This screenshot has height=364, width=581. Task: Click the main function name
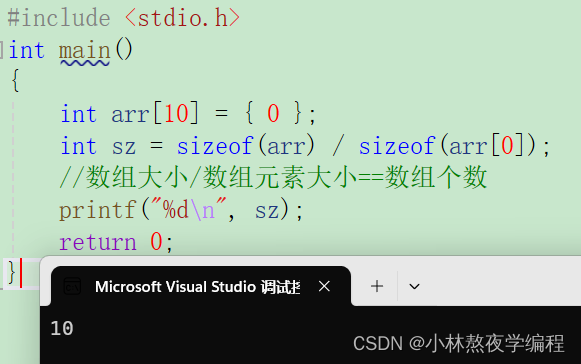[85, 51]
